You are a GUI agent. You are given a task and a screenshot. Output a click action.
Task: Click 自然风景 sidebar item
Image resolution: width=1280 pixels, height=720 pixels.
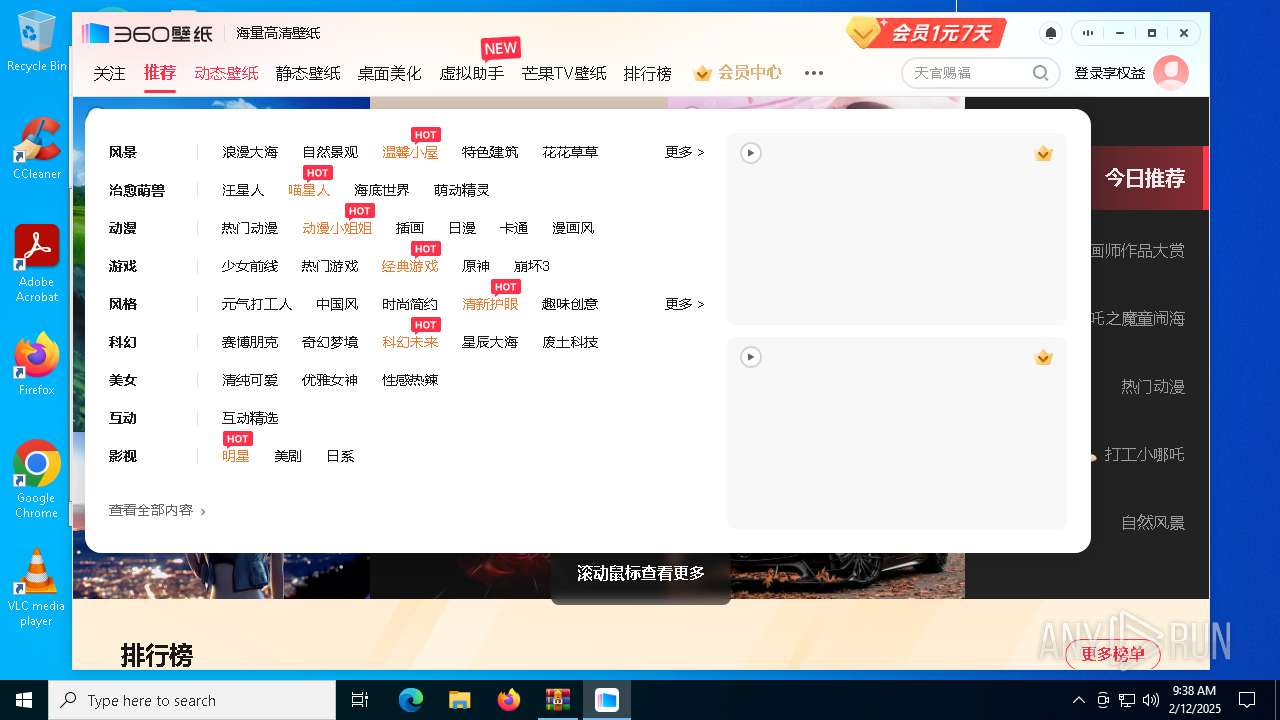coord(1153,522)
